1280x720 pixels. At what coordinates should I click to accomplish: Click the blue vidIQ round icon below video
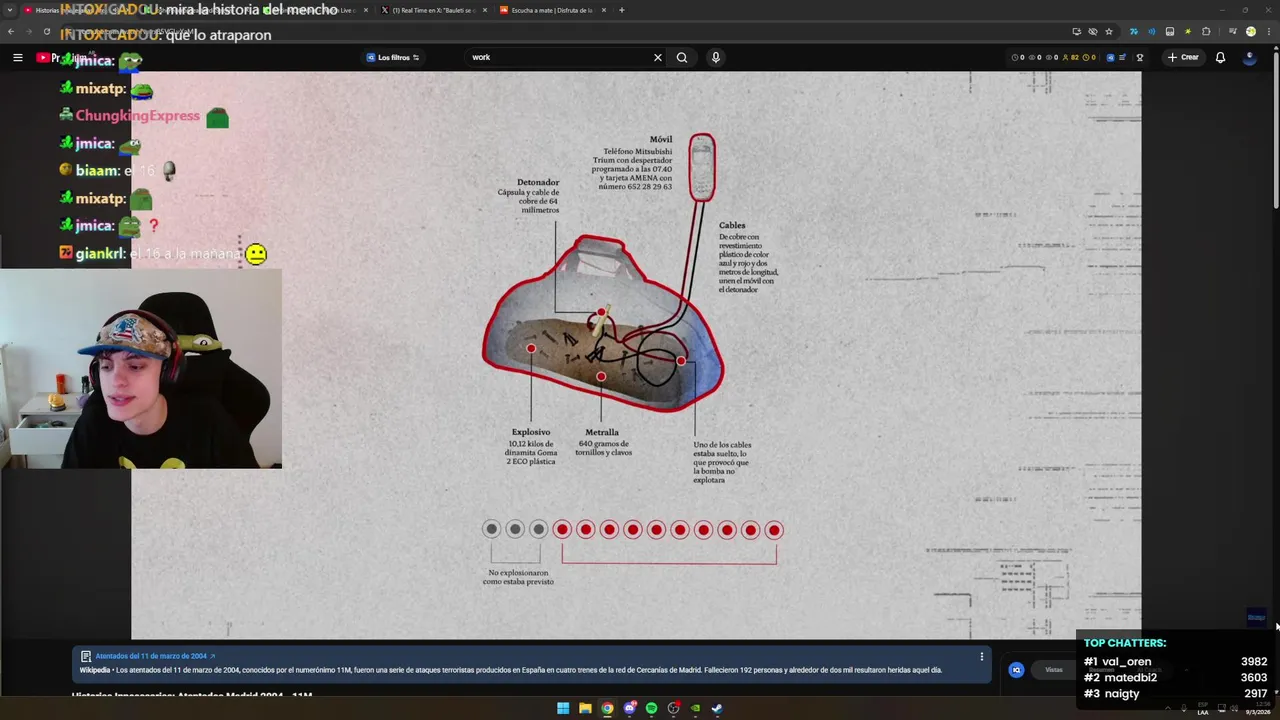tap(1016, 670)
